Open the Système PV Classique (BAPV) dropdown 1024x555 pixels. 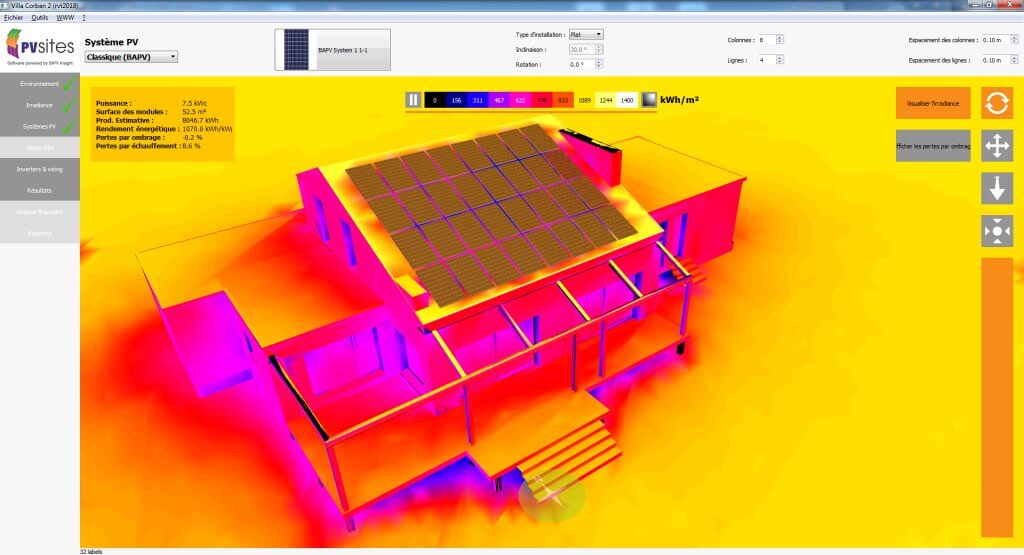click(x=131, y=57)
